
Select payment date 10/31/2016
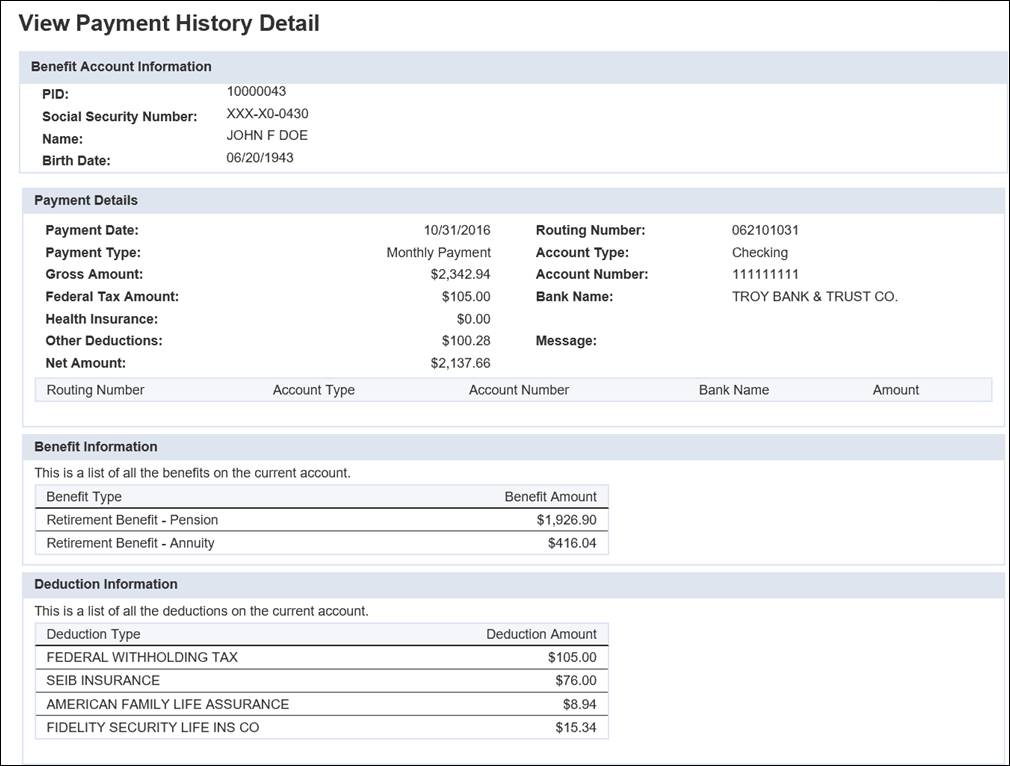pos(457,230)
